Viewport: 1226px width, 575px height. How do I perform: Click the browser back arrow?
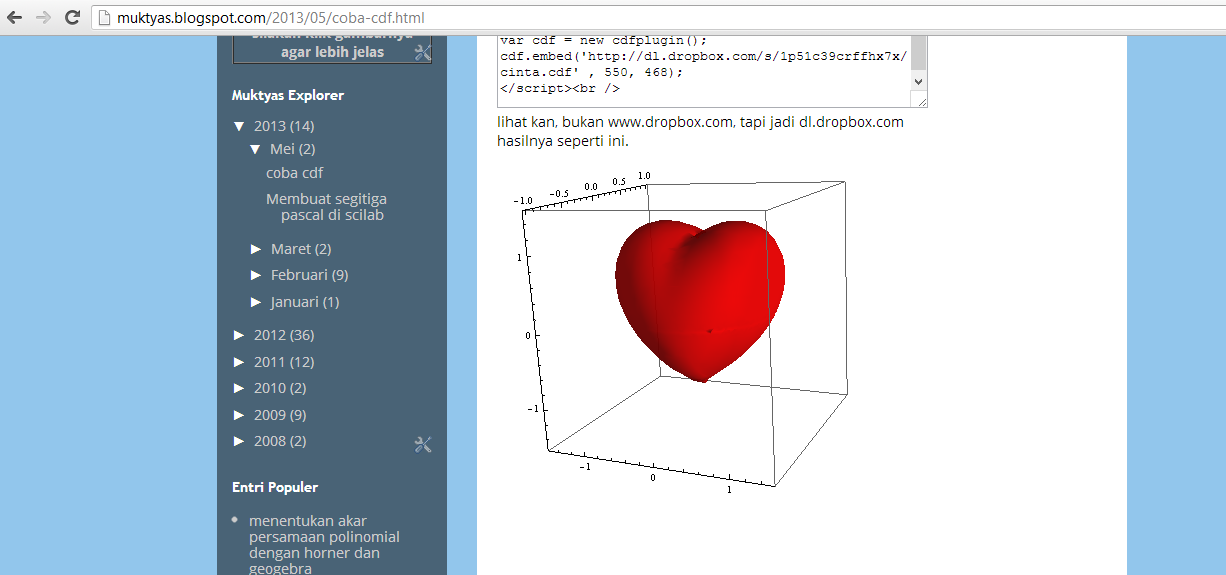pyautogui.click(x=14, y=17)
